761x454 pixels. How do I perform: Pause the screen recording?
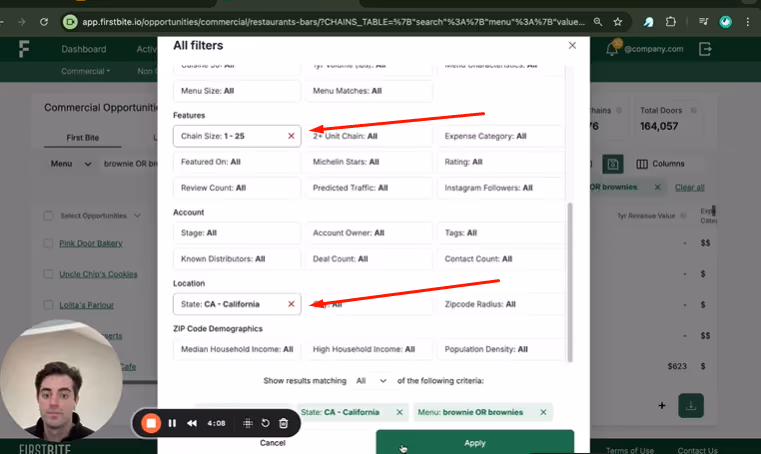pos(172,423)
